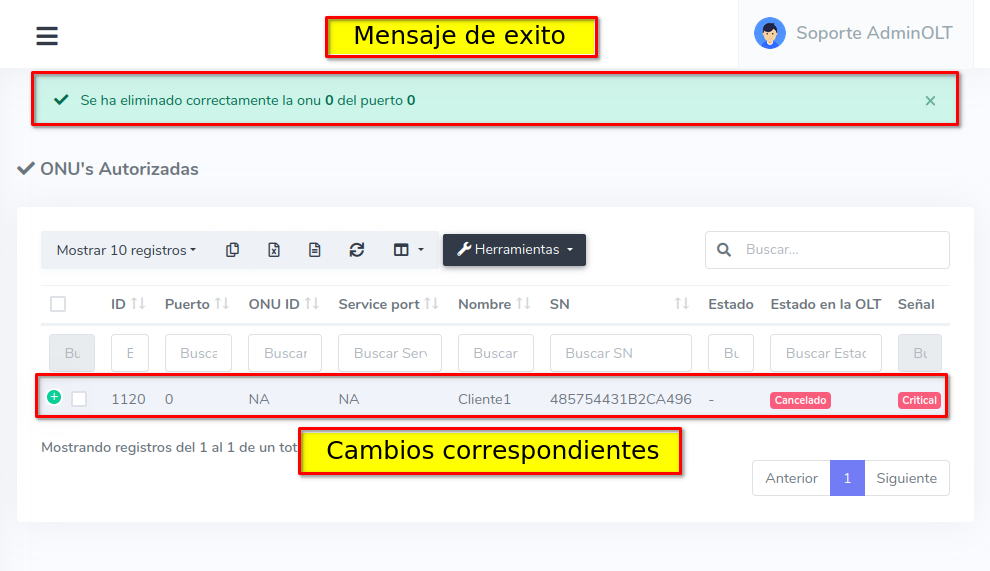Dismiss the success alert message
990x571 pixels.
point(930,100)
